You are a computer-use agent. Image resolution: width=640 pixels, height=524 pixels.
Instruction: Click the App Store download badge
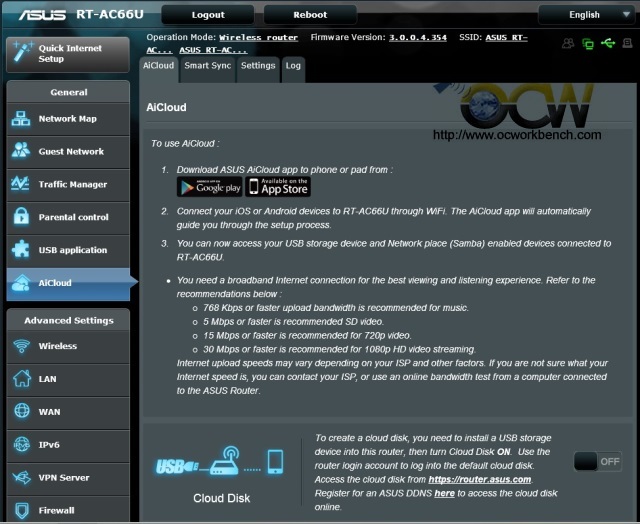278,187
